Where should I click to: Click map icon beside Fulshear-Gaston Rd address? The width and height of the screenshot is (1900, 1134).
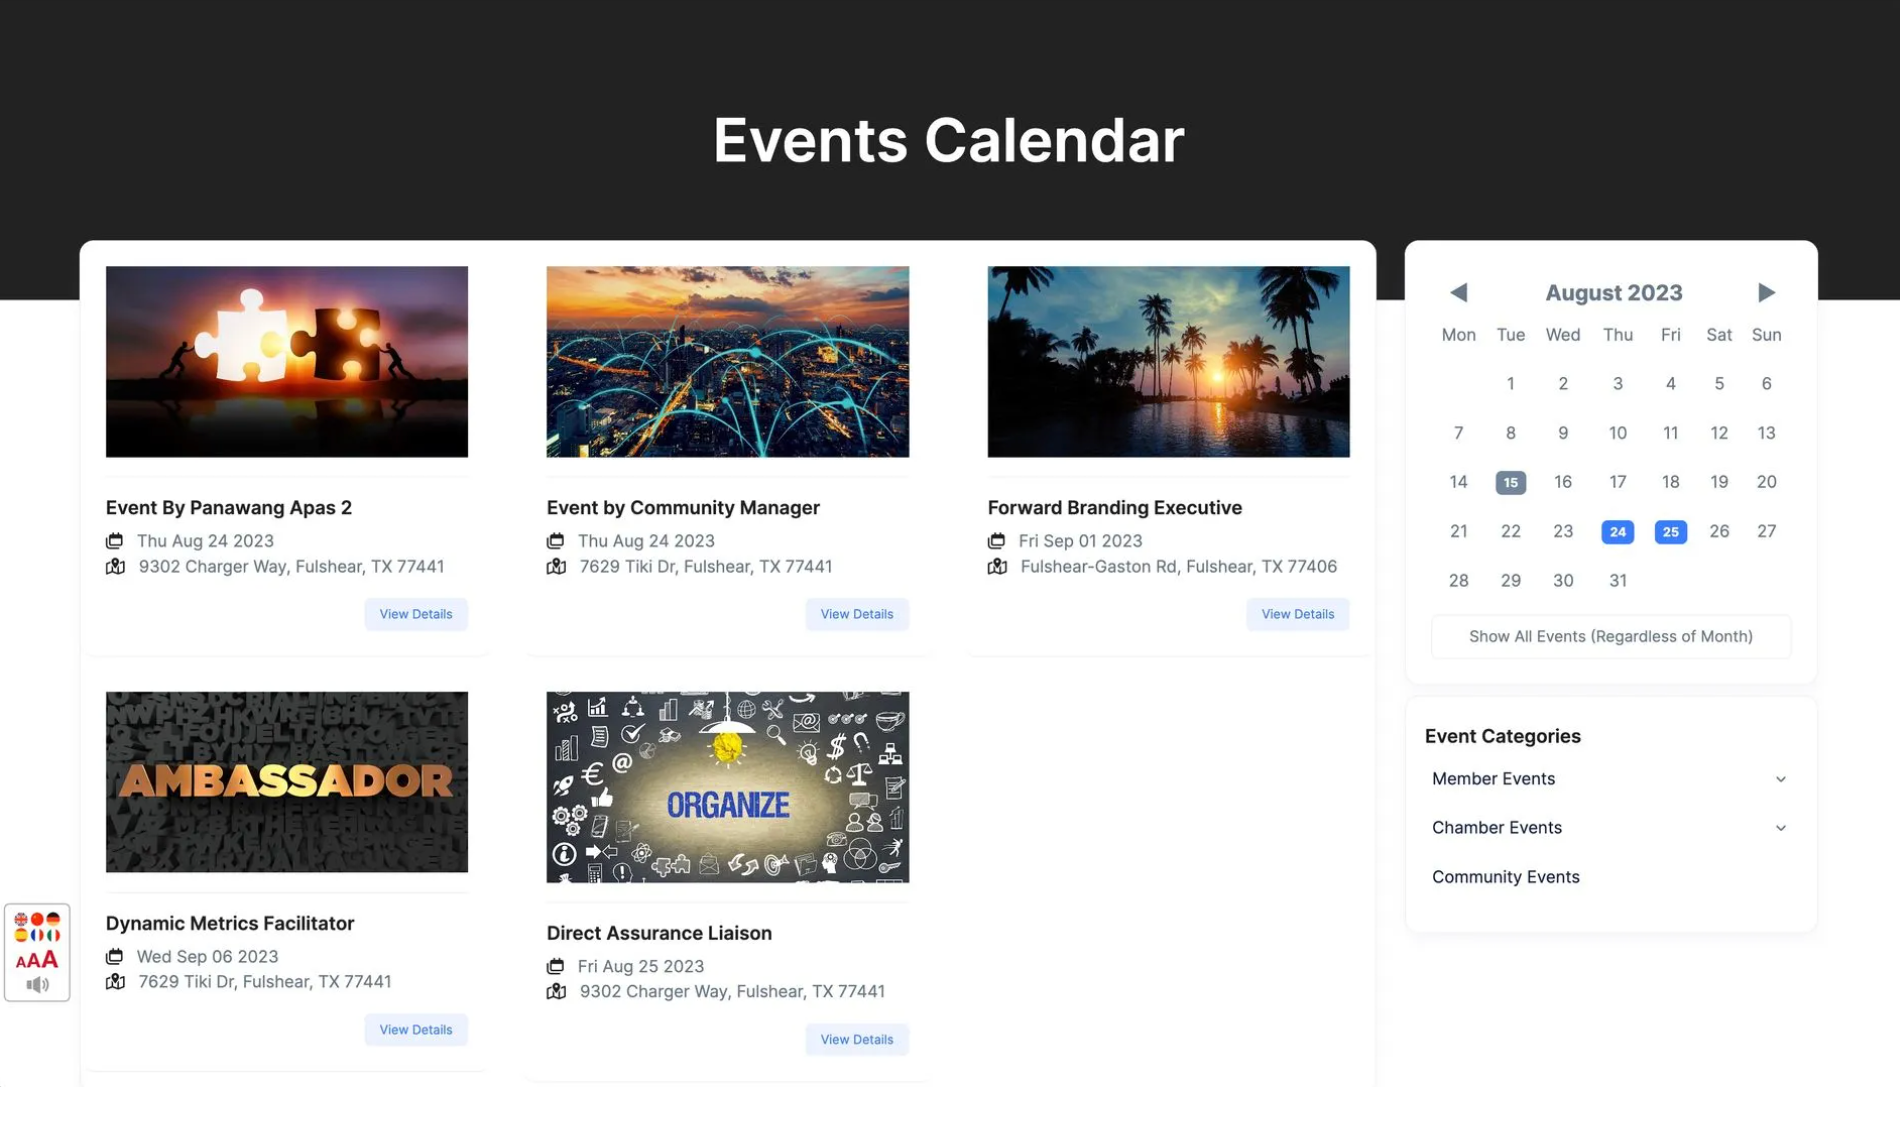coord(997,567)
